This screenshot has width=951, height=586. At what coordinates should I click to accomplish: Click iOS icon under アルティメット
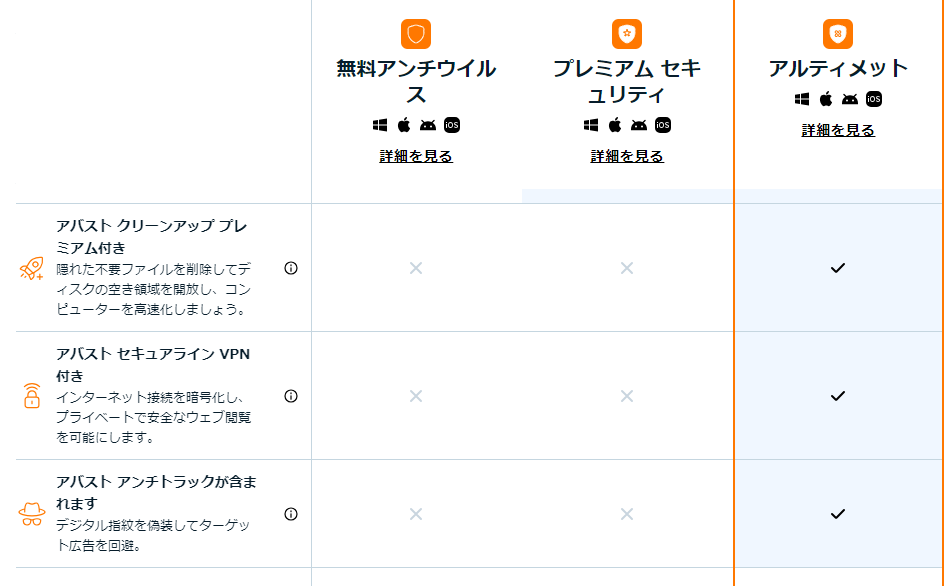click(874, 99)
